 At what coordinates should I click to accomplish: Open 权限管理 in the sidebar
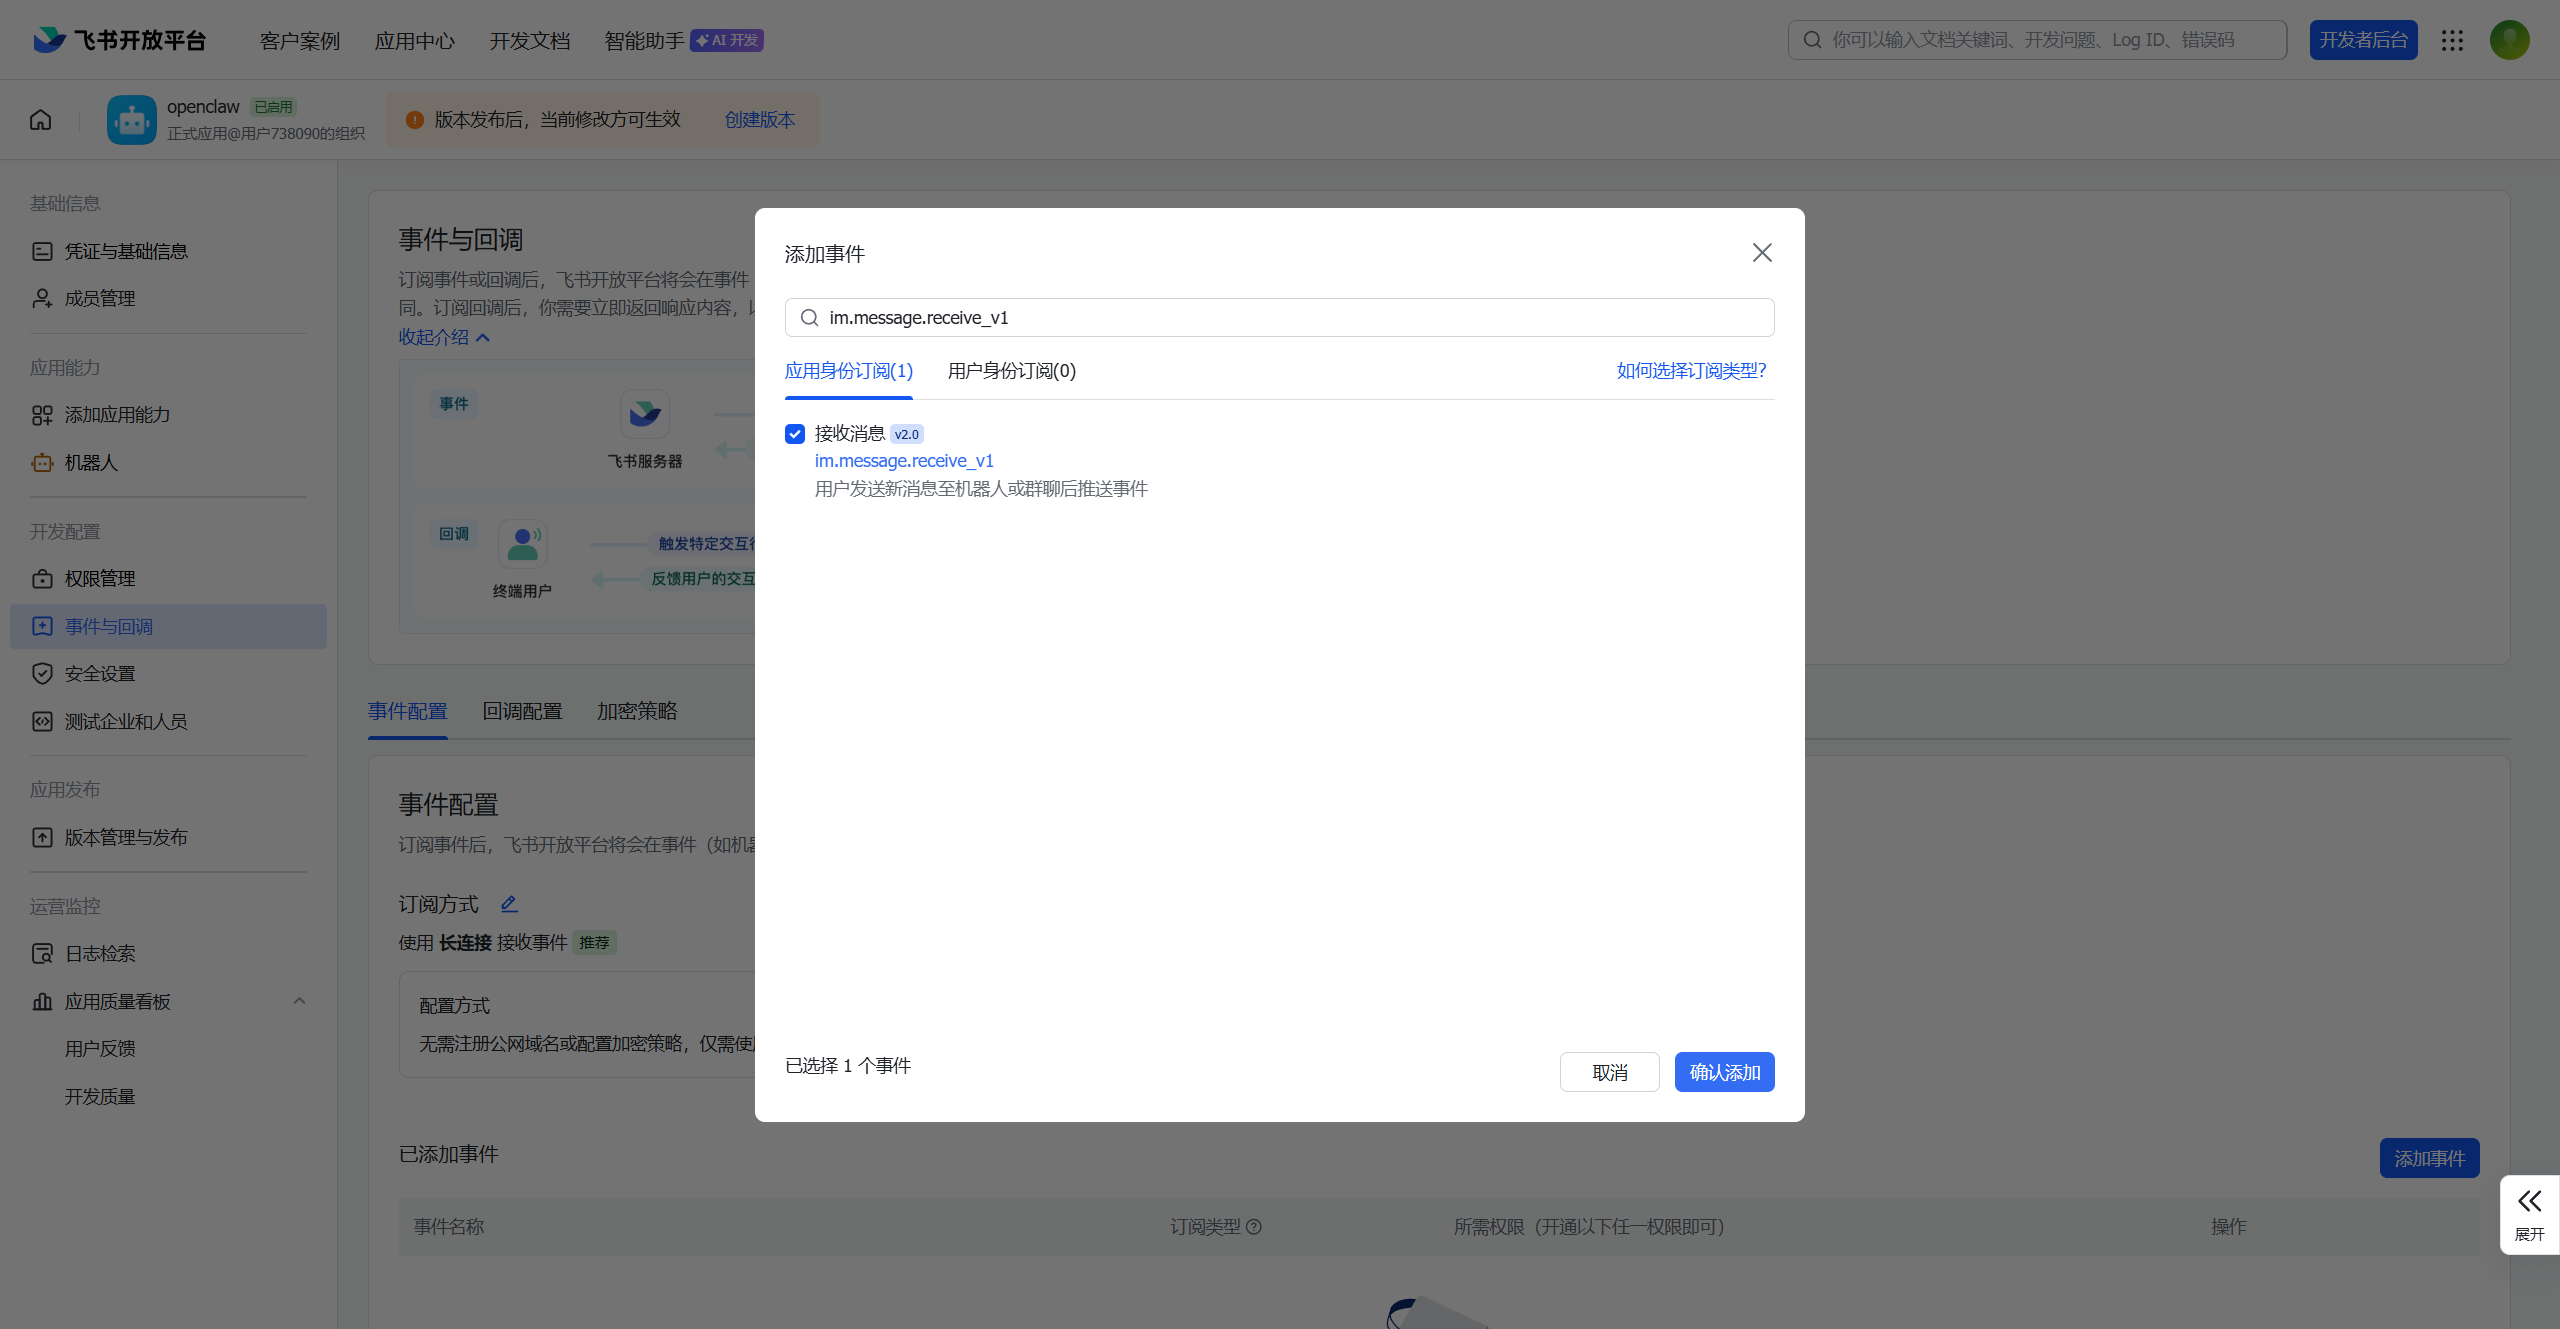100,579
